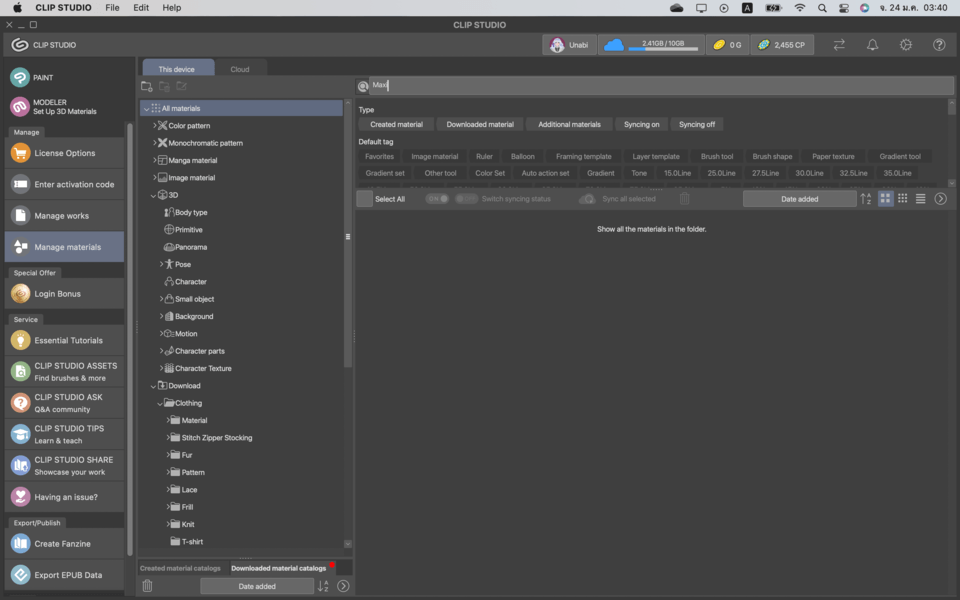Collapse the Clothing folder

160,403
